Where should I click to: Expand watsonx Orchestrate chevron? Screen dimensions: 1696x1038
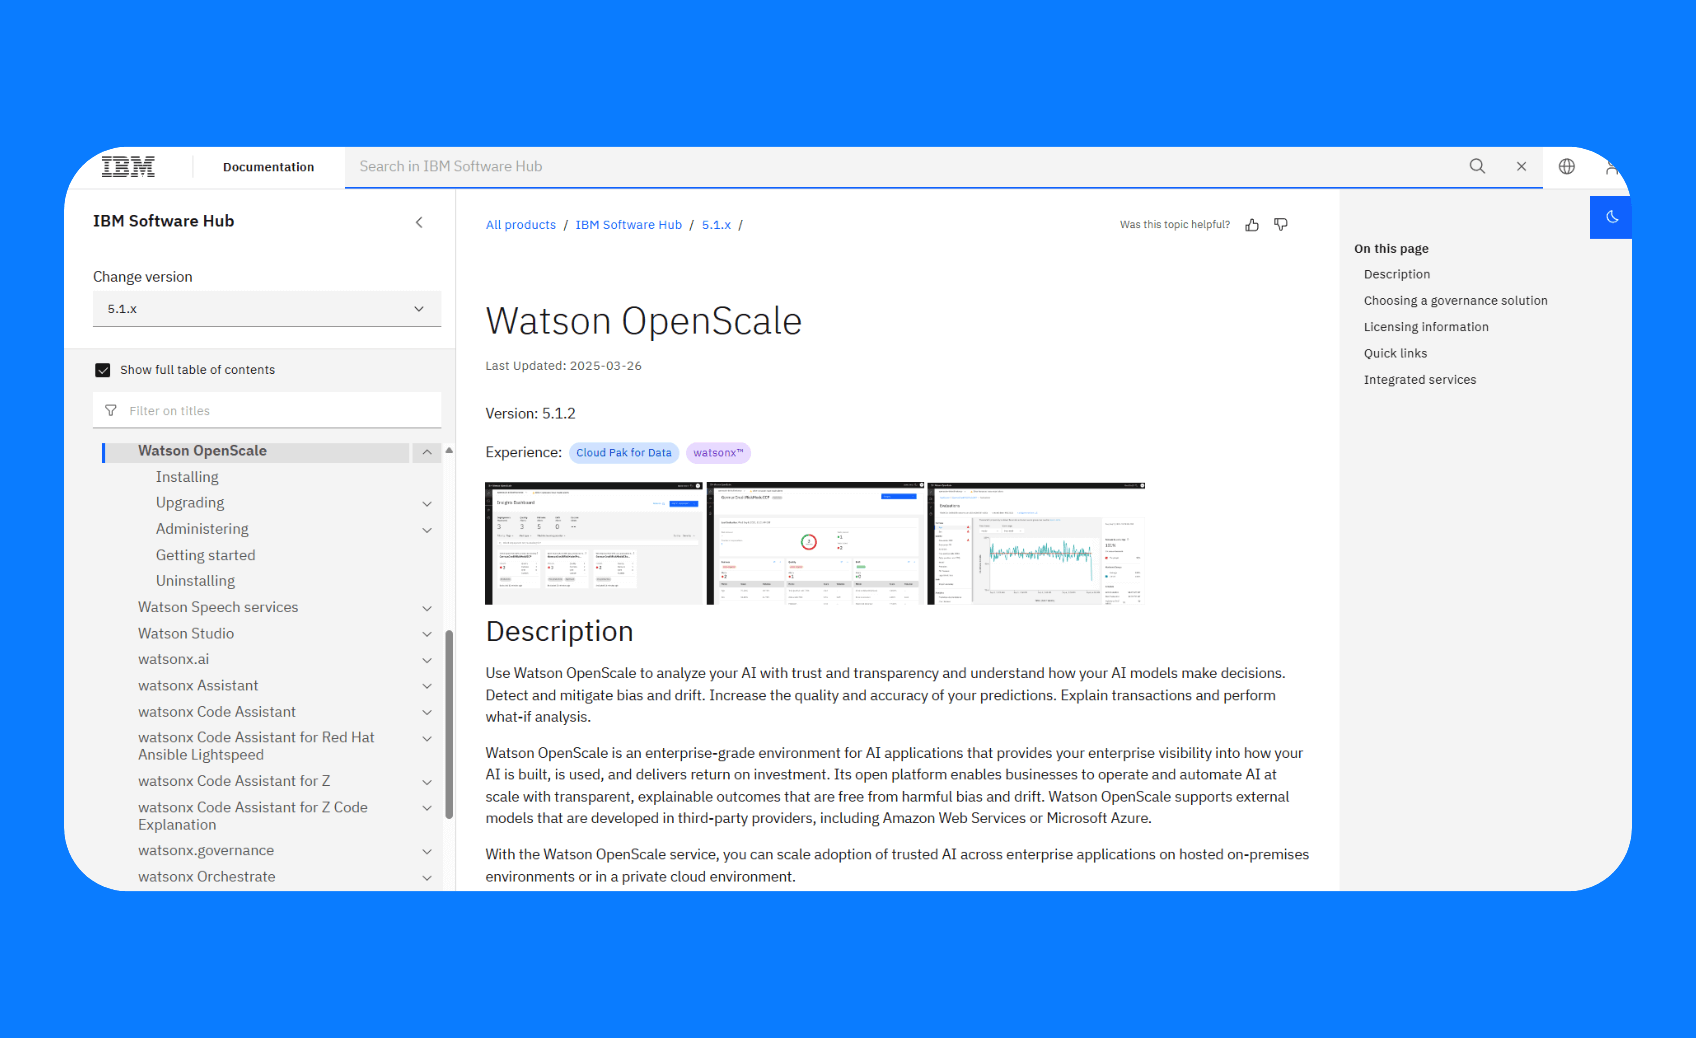pos(427,877)
